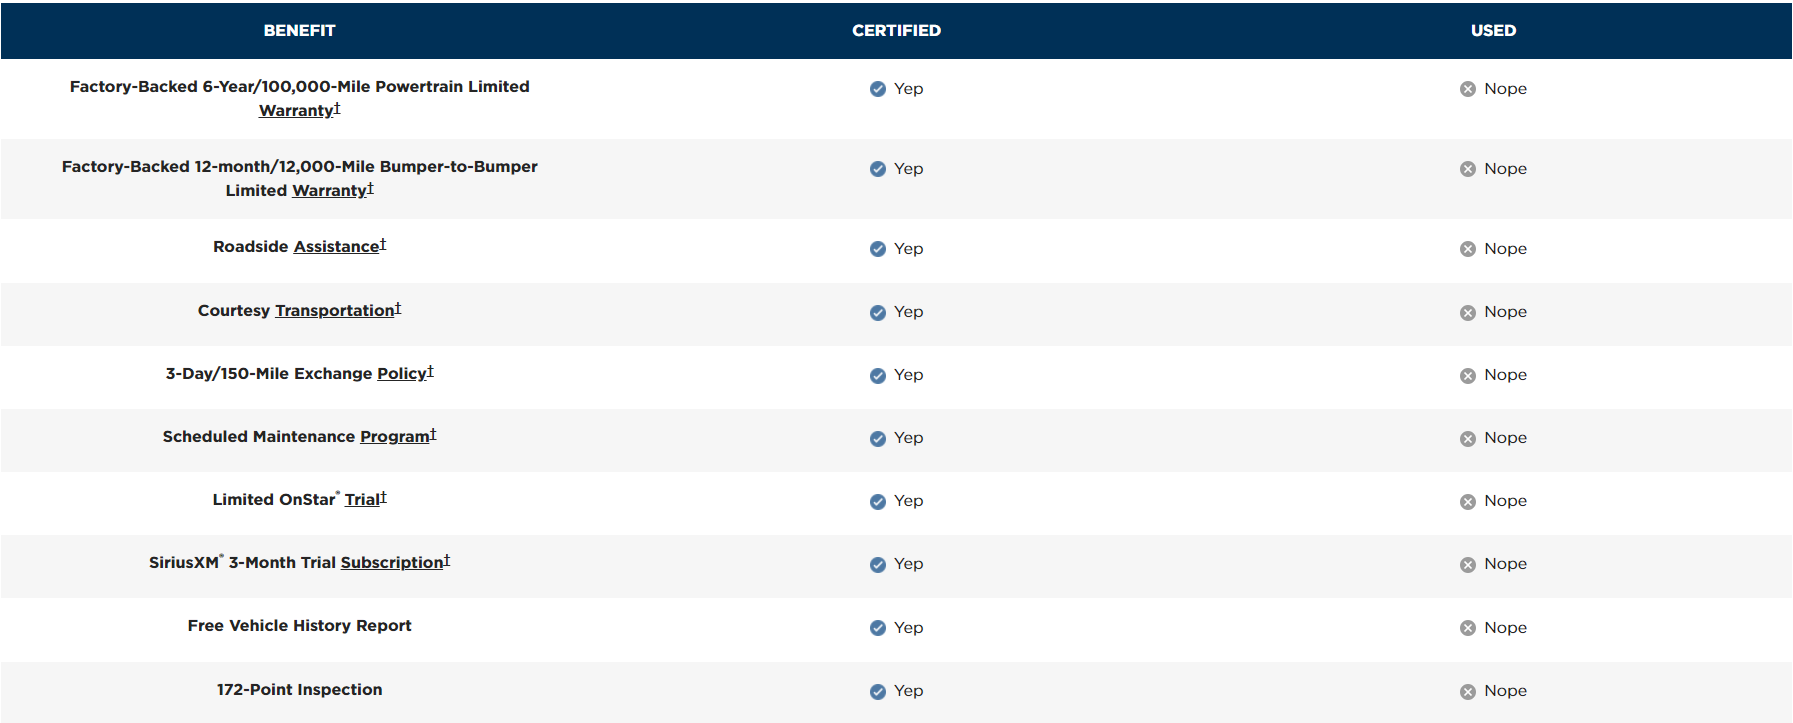Select the CERTIFIED column header
Viewport: 1793px width, 723px height.
[x=896, y=31]
